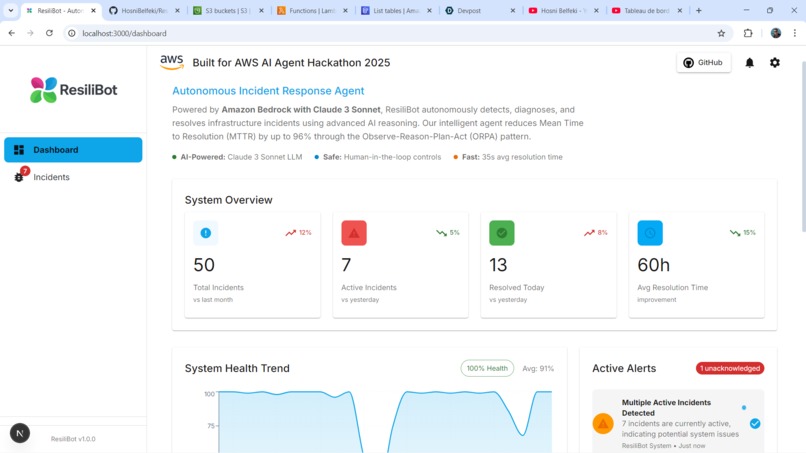This screenshot has width=806, height=453.
Task: Click the Autonomous Incident Response Agent heading
Action: pyautogui.click(x=268, y=91)
